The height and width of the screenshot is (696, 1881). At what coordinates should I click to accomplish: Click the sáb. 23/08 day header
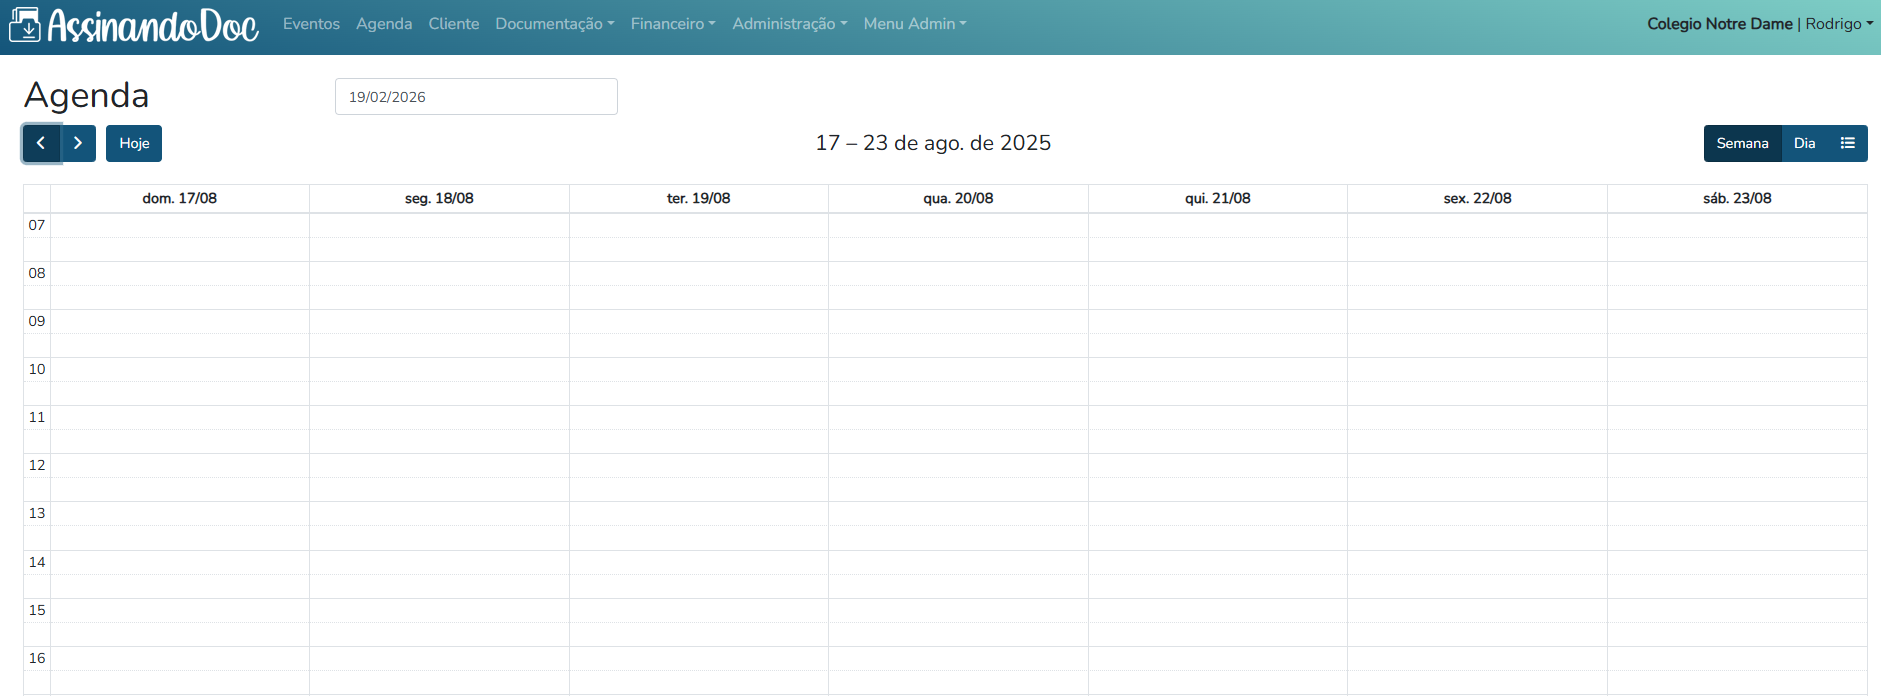tap(1737, 198)
